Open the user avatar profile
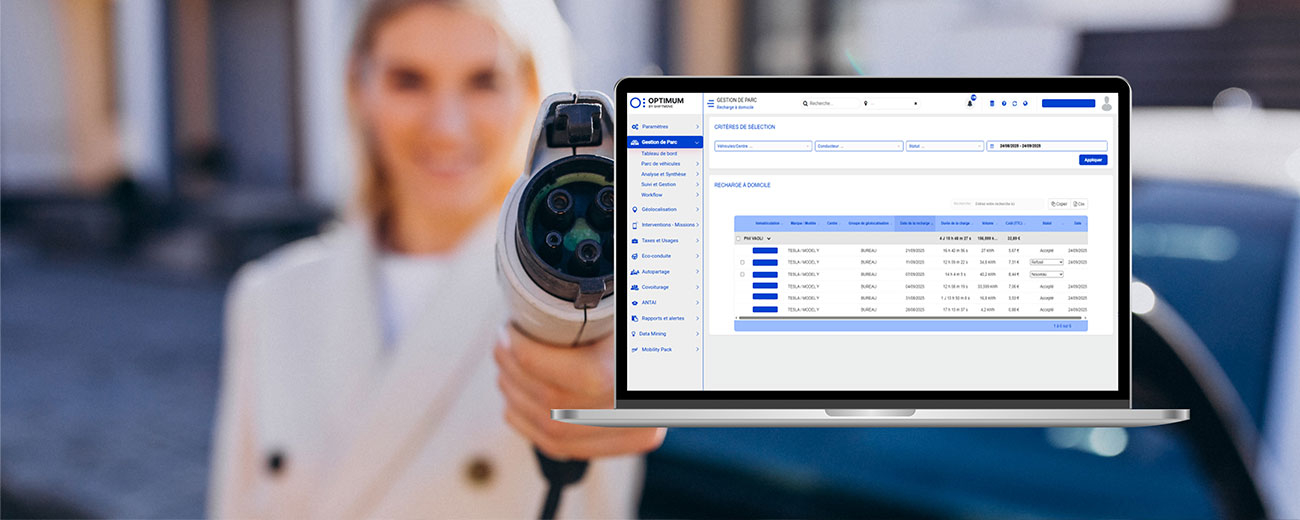 pos(1107,103)
